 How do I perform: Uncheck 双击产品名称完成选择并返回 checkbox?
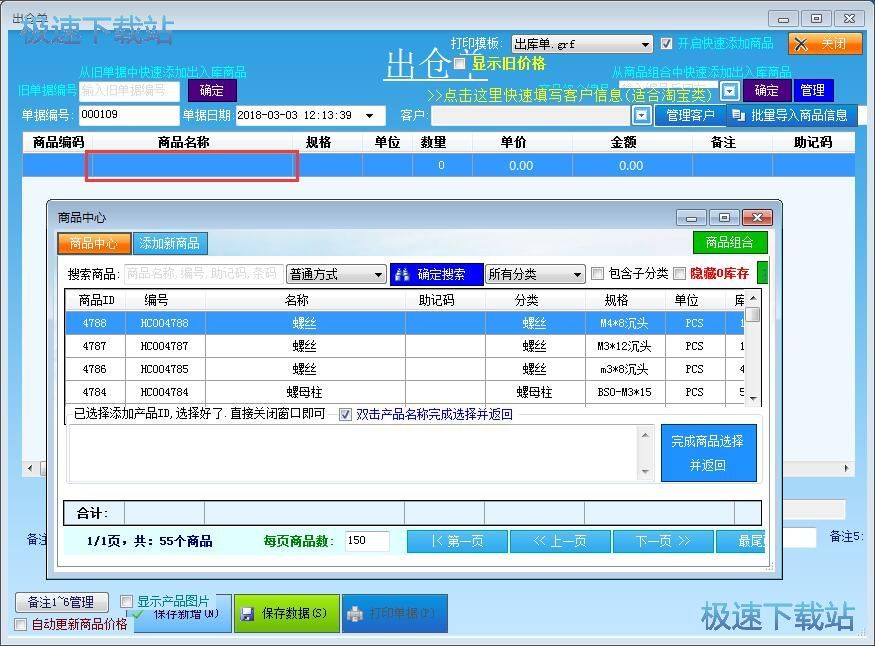345,414
